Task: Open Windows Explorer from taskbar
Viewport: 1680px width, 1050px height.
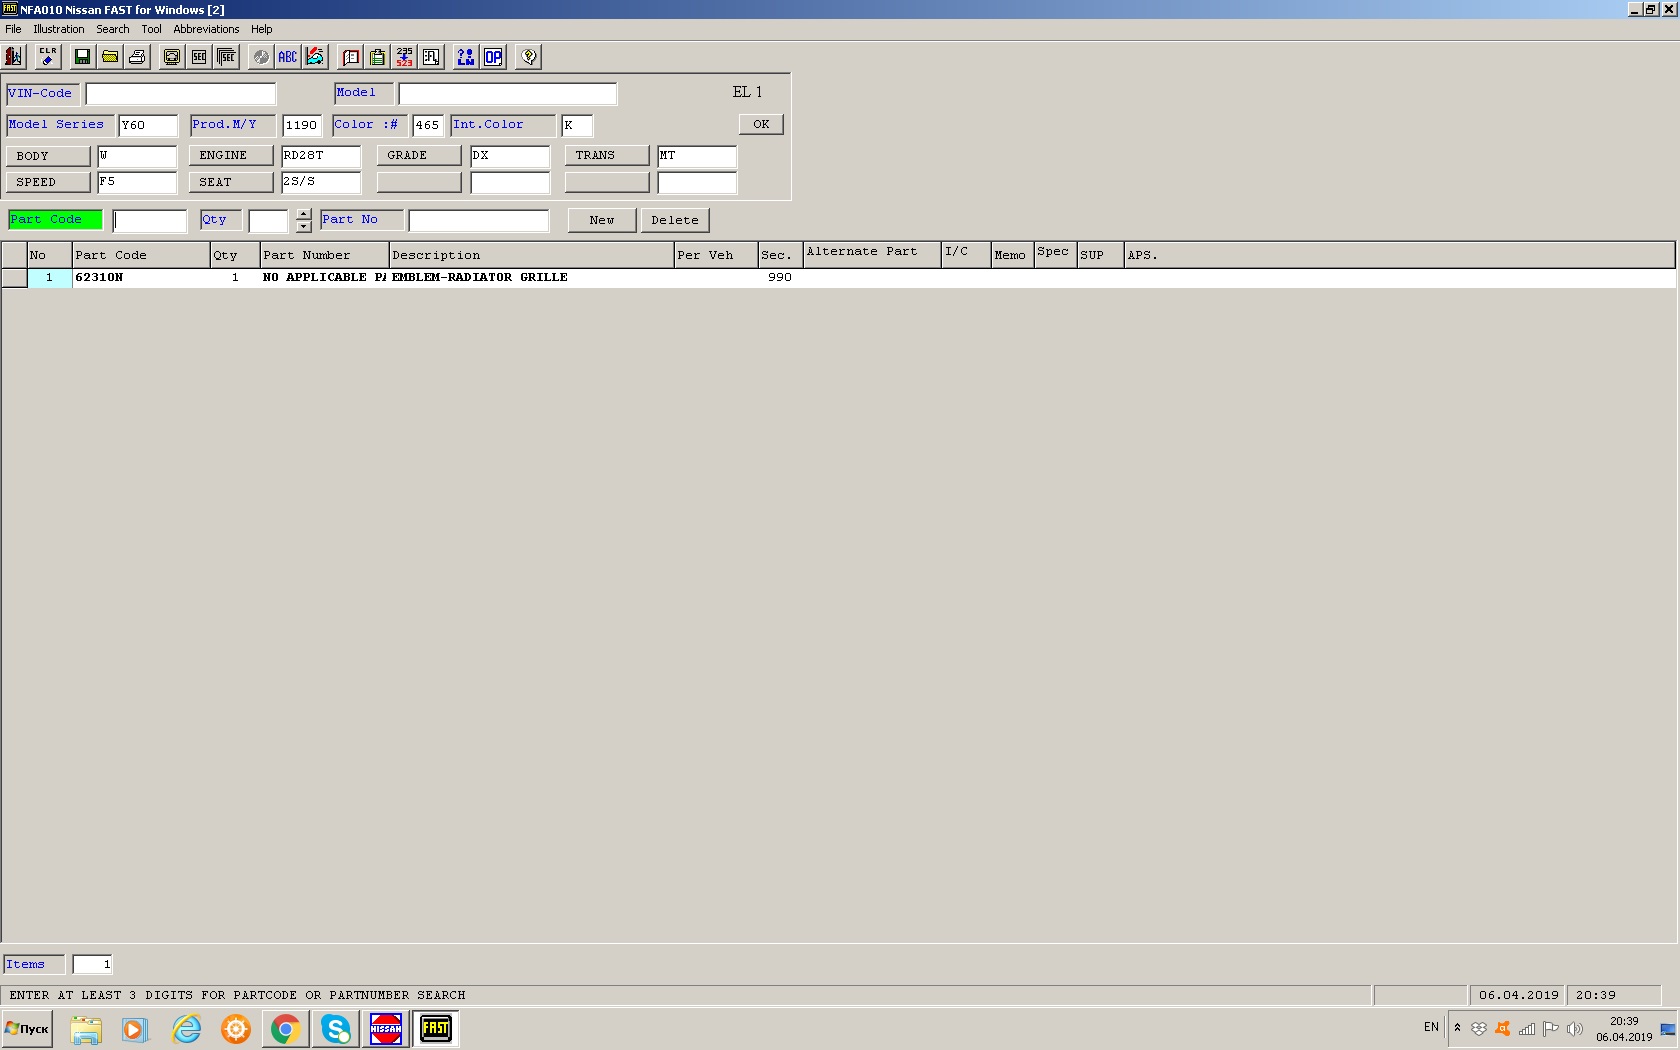Action: coord(86,1029)
